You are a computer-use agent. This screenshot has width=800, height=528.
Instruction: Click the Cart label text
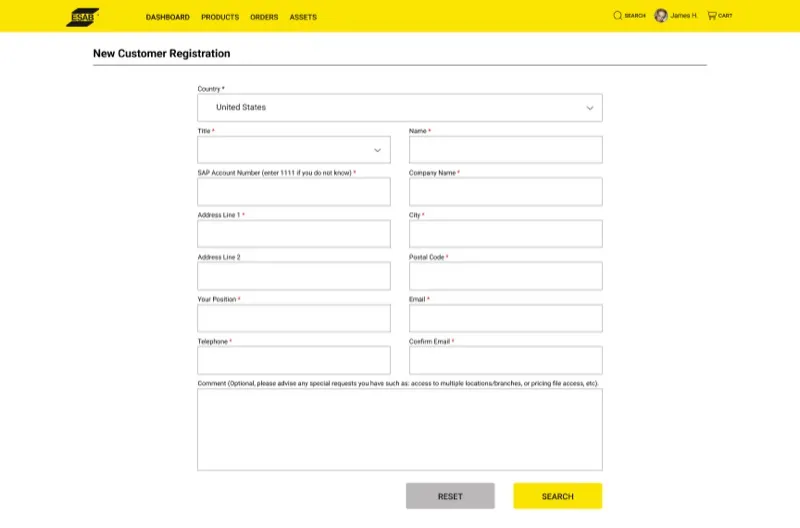coord(725,16)
